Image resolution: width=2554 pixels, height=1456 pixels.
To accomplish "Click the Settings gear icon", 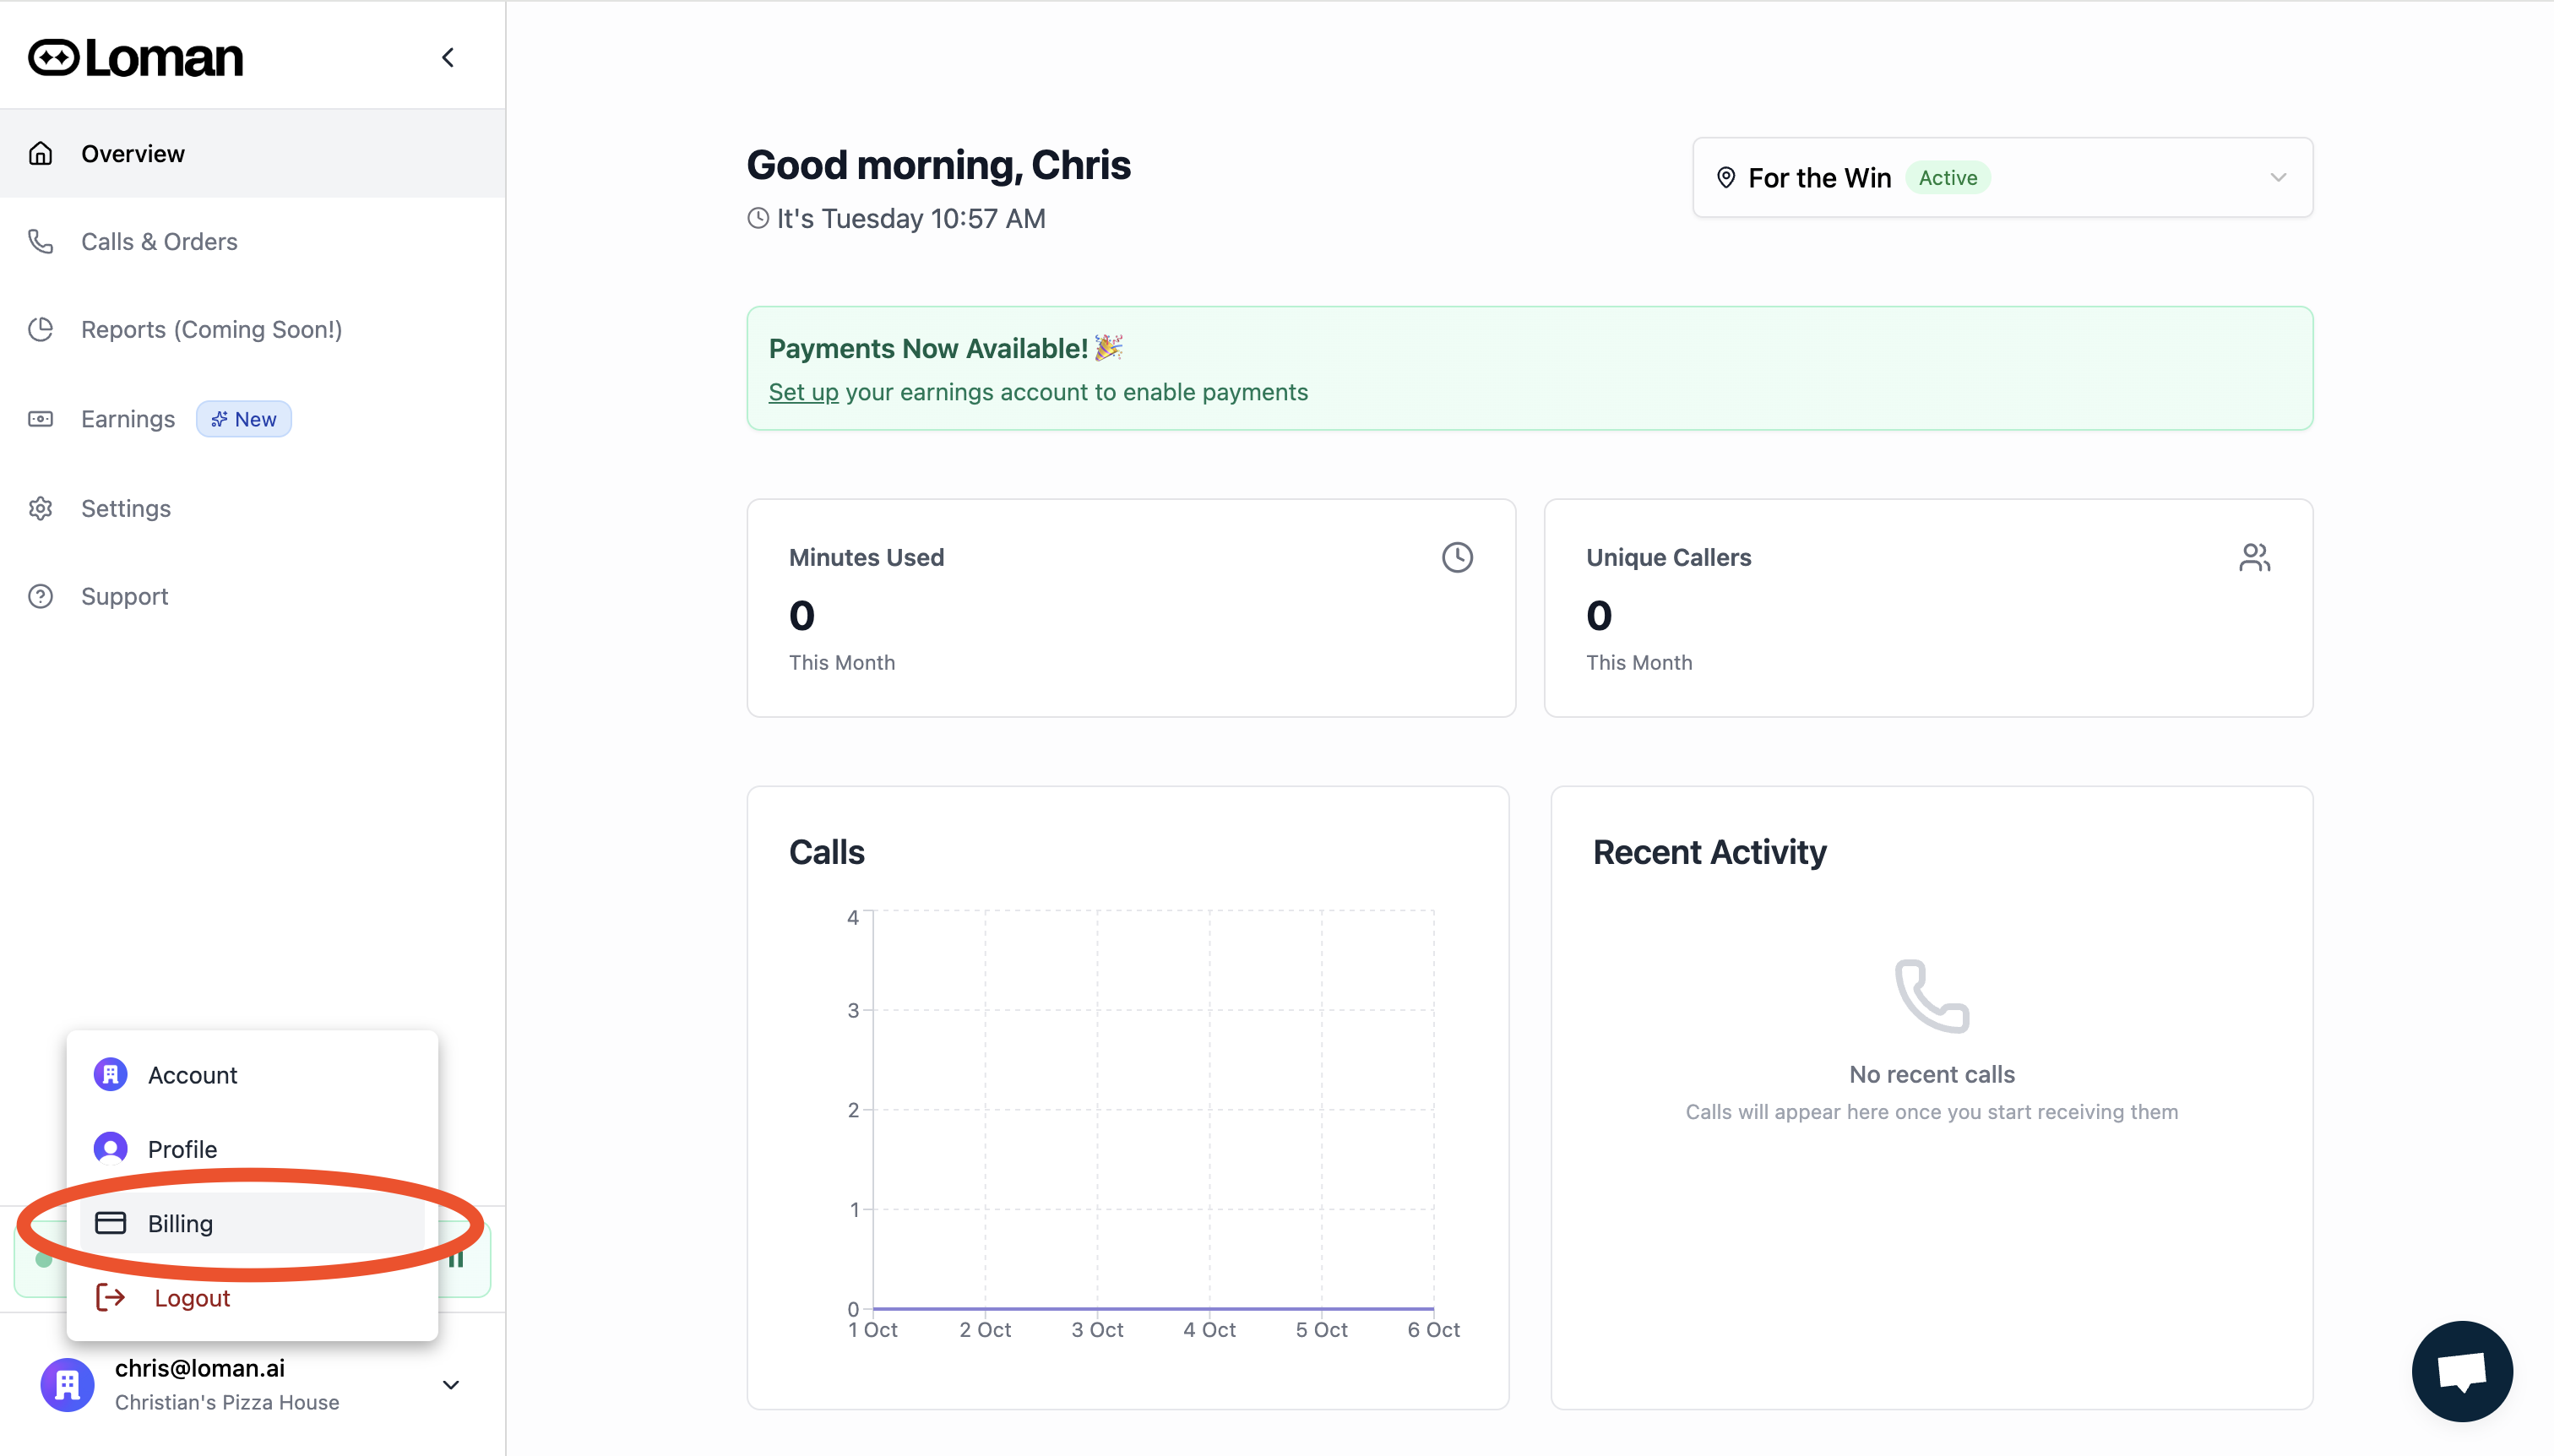I will 41,508.
